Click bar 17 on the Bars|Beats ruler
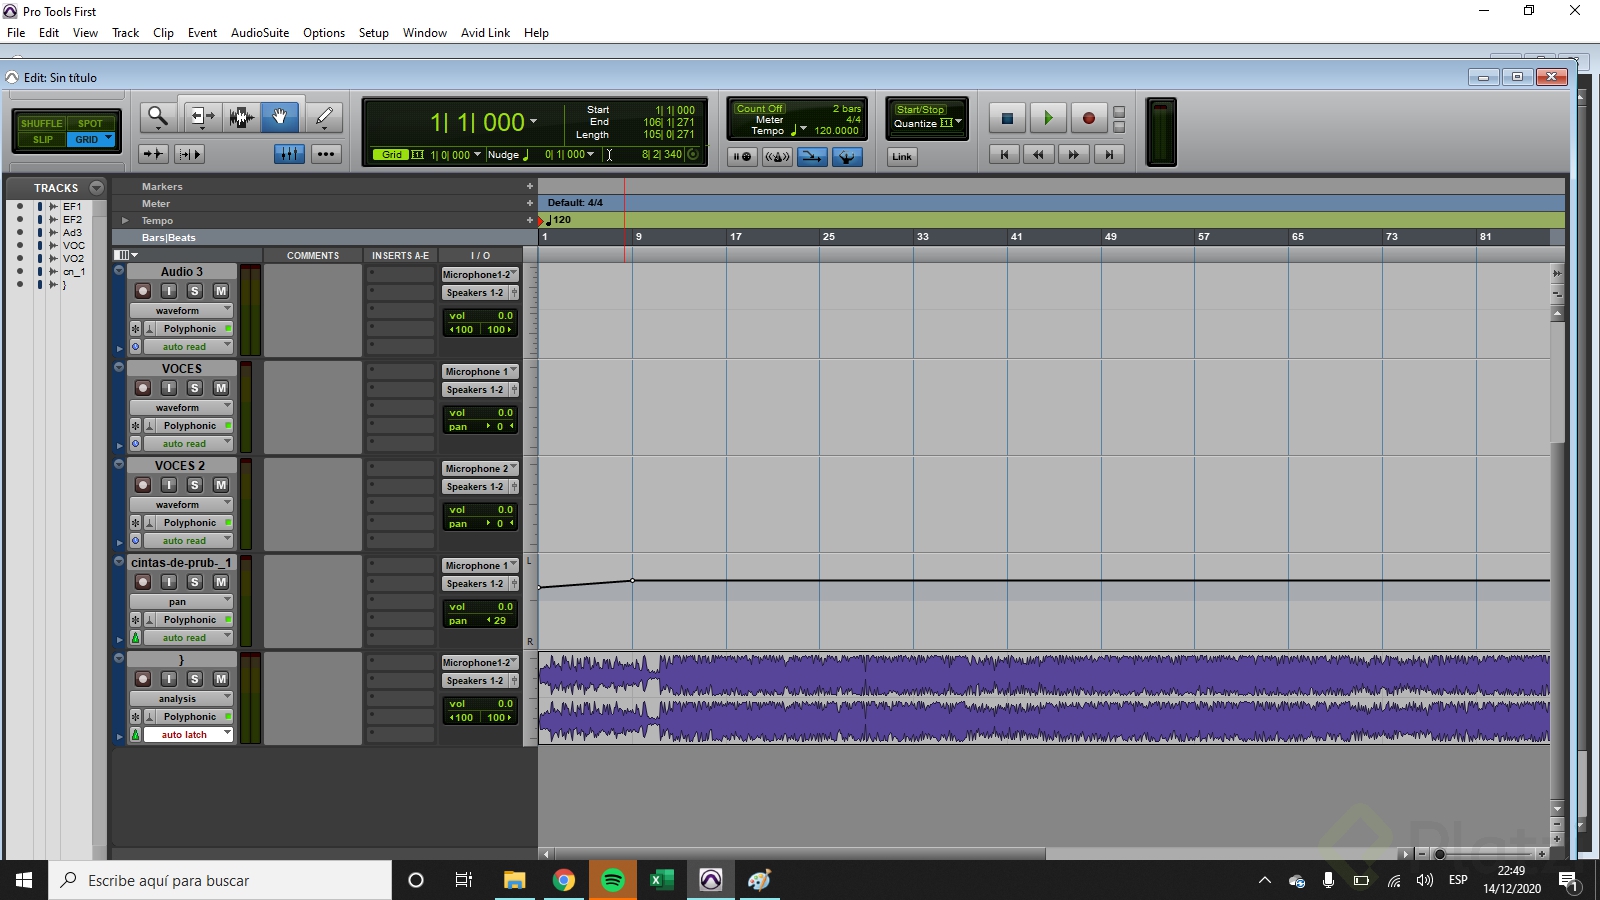This screenshot has height=900, width=1600. 736,237
